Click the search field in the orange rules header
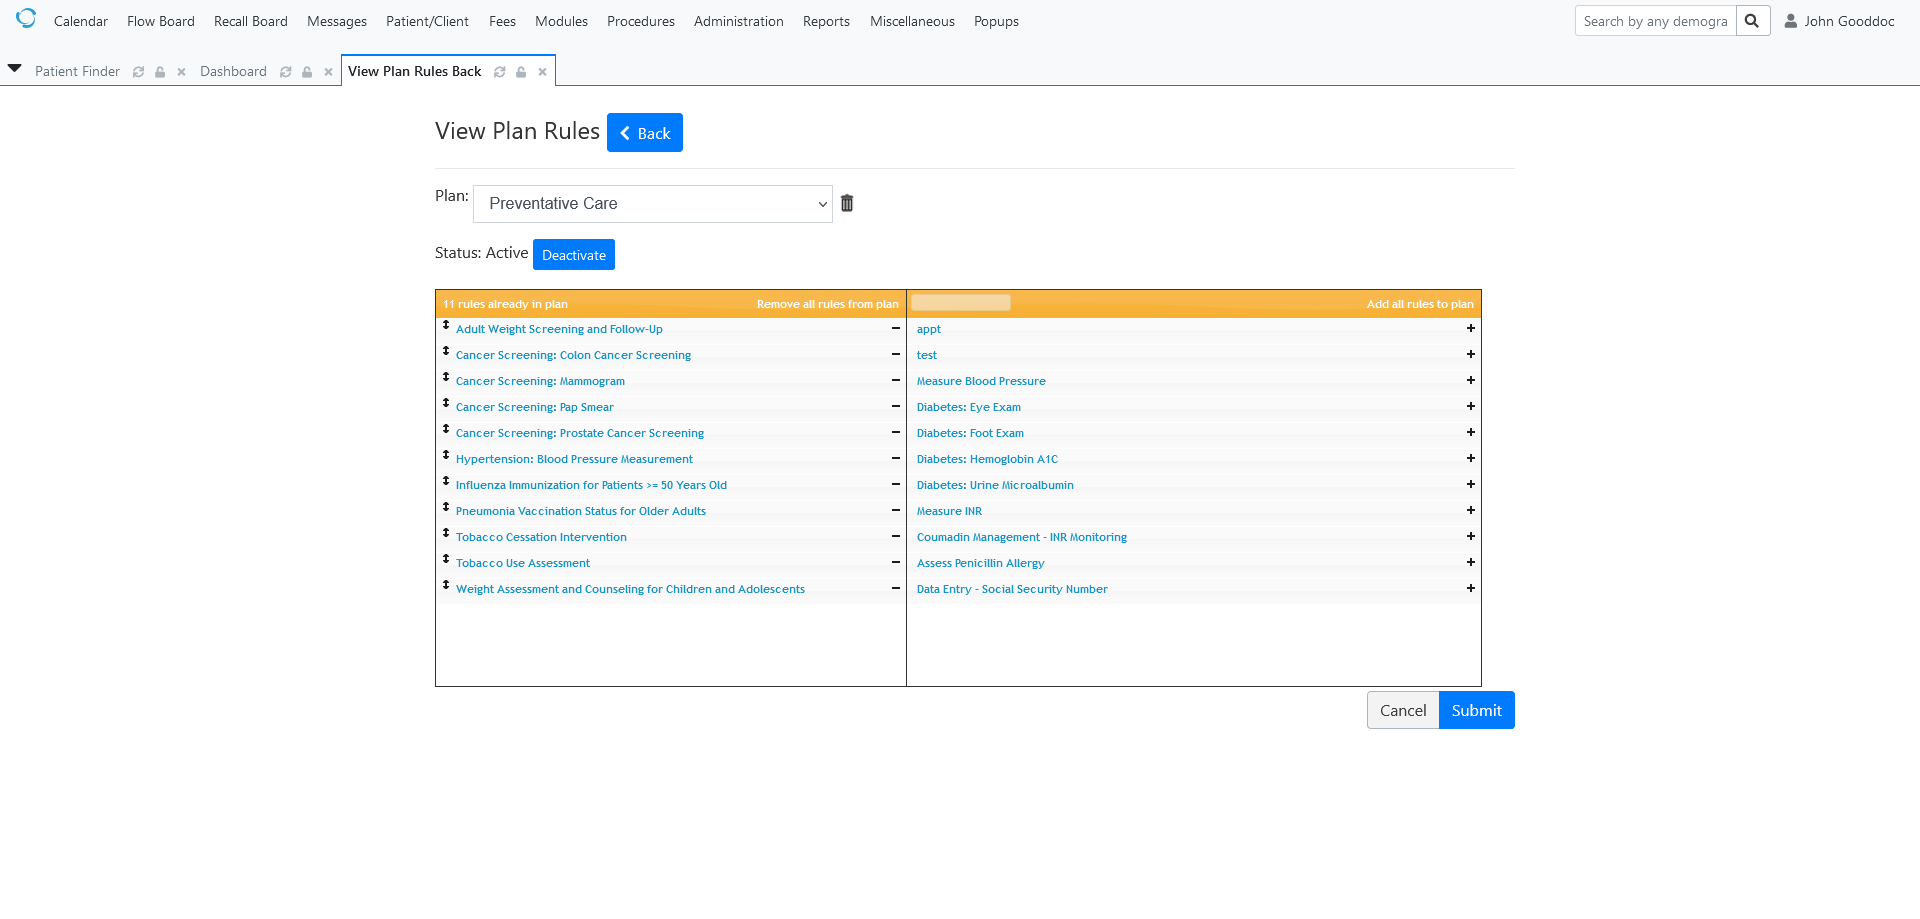This screenshot has width=1920, height=919. pyautogui.click(x=959, y=301)
